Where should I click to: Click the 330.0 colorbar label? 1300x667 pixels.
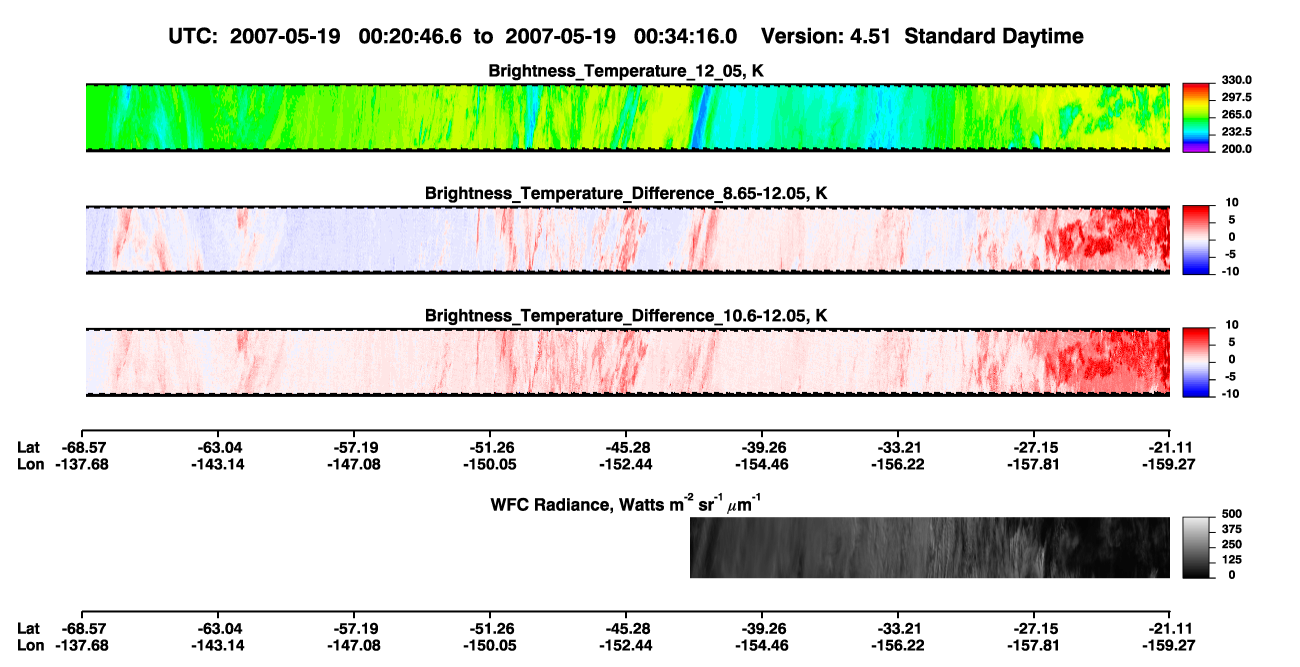tap(1236, 80)
